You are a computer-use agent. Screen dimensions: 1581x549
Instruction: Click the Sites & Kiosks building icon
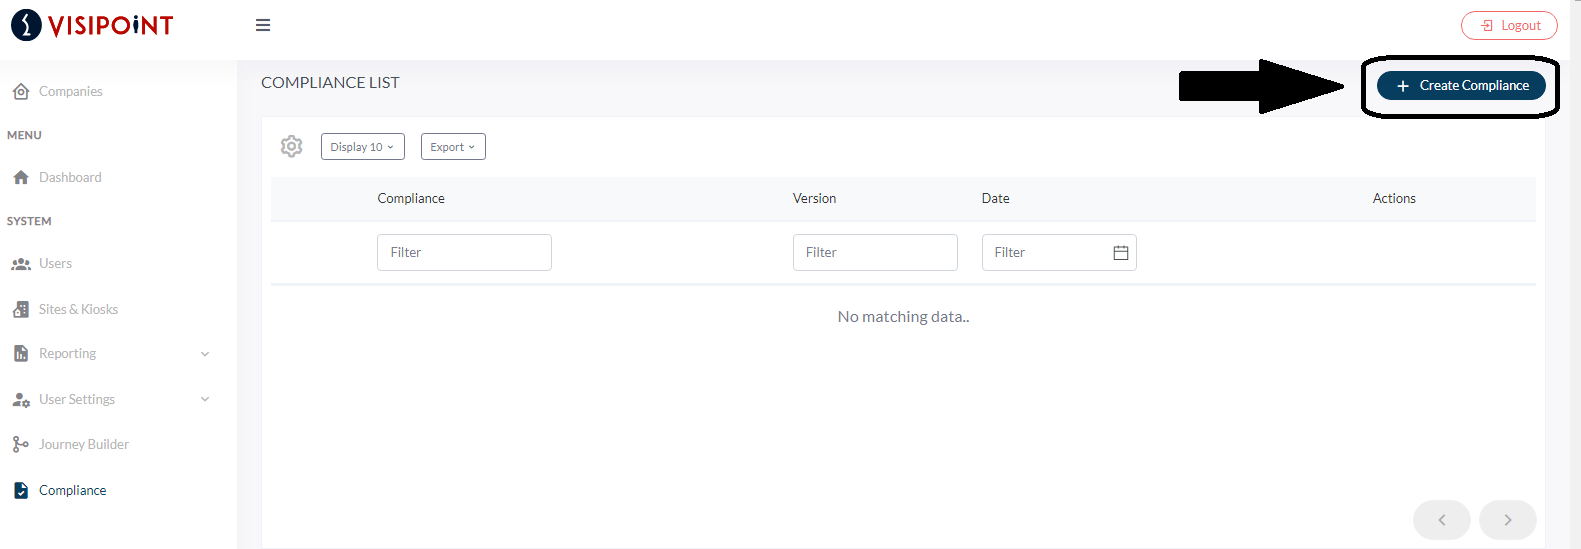21,309
